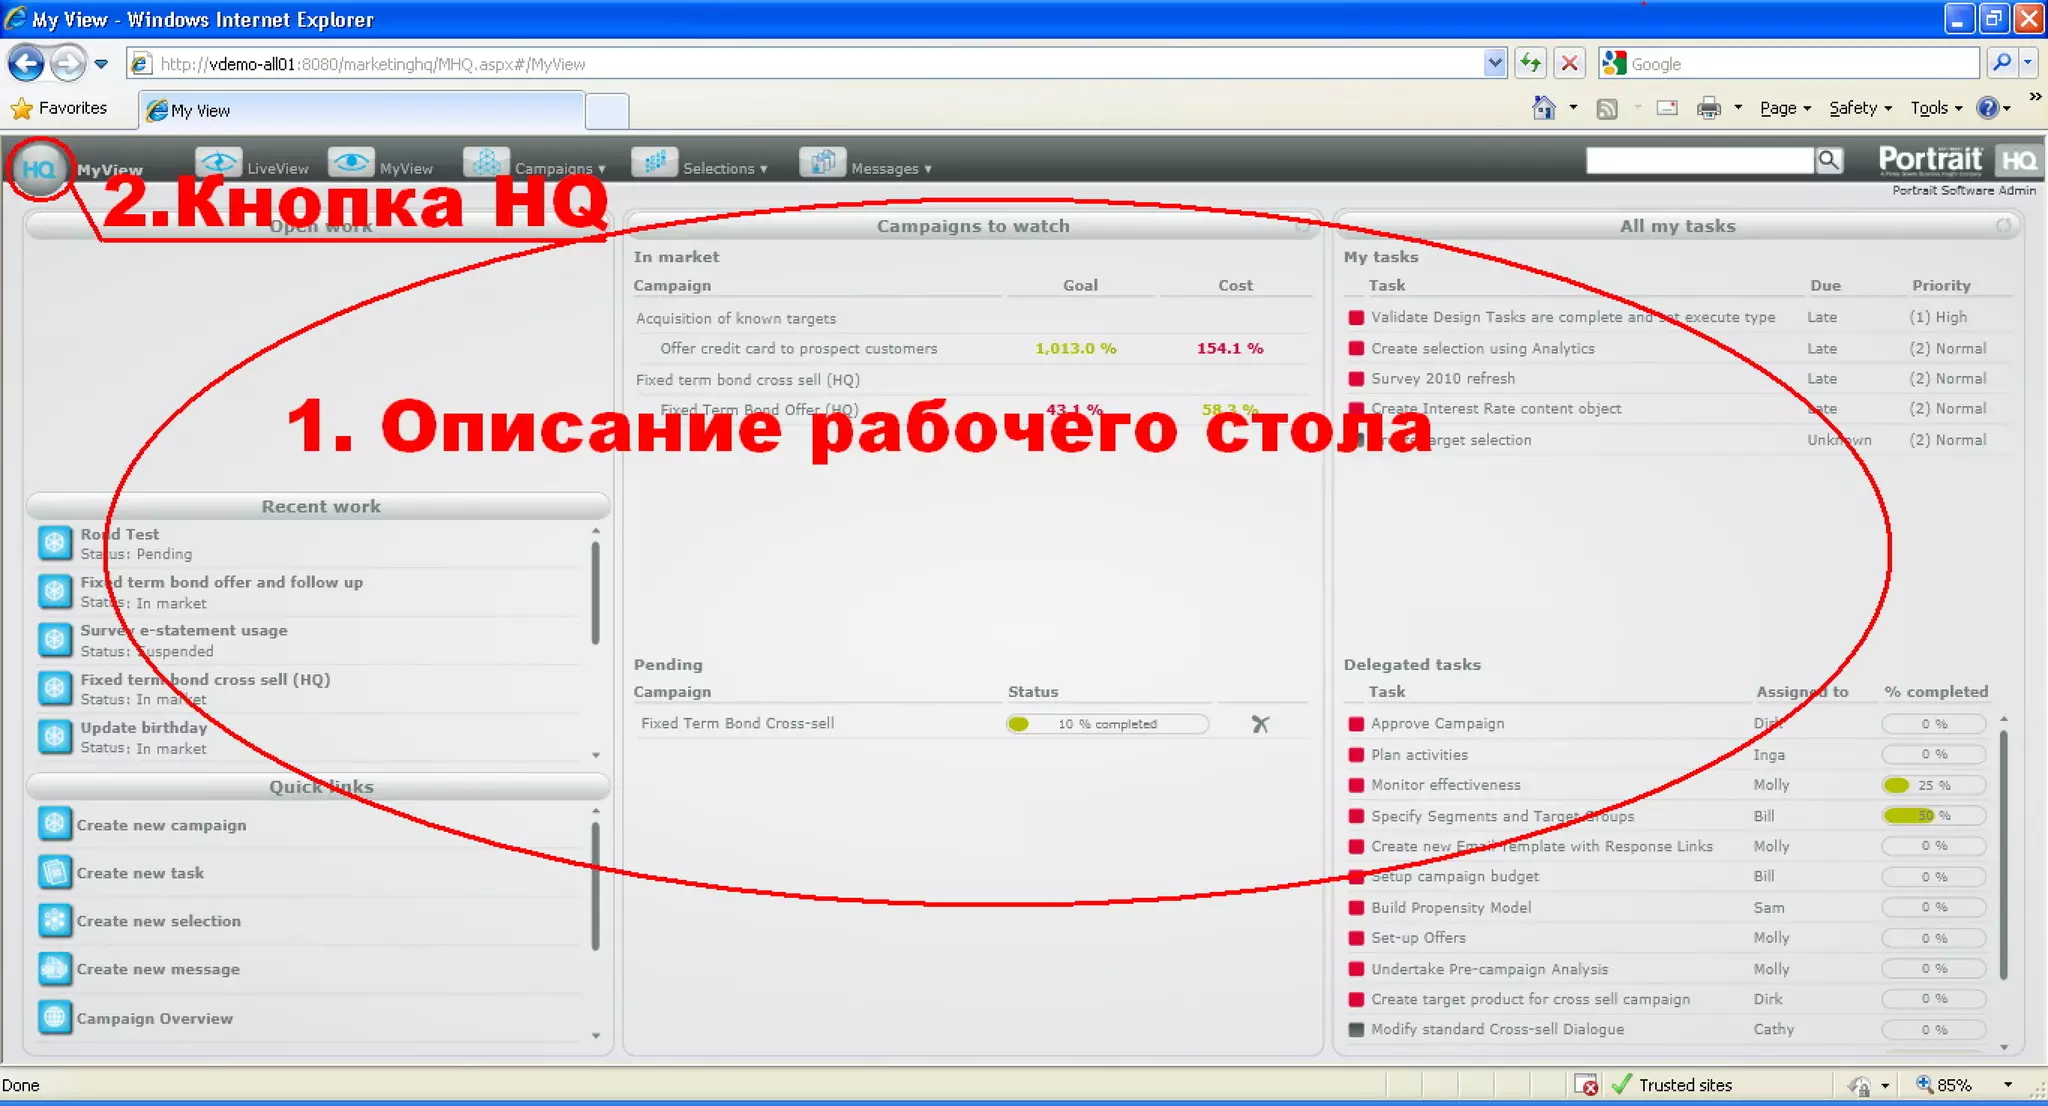Open the Campaign Overview quick link
The width and height of the screenshot is (2048, 1106).
[154, 1018]
